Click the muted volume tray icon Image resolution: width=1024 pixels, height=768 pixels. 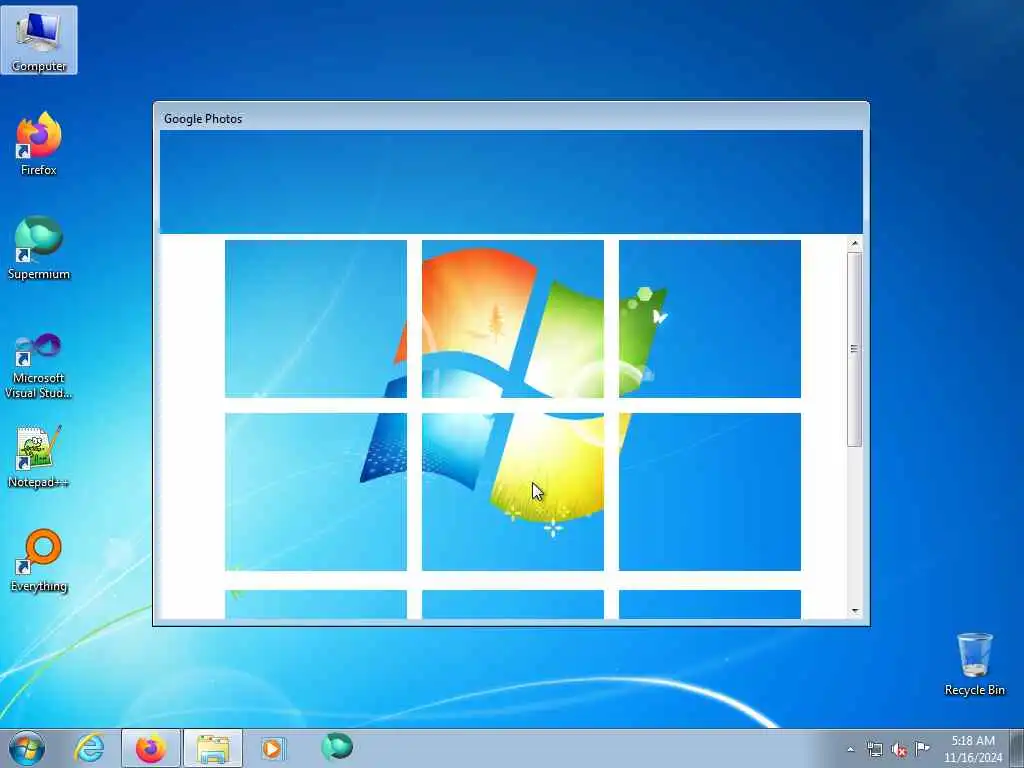899,749
